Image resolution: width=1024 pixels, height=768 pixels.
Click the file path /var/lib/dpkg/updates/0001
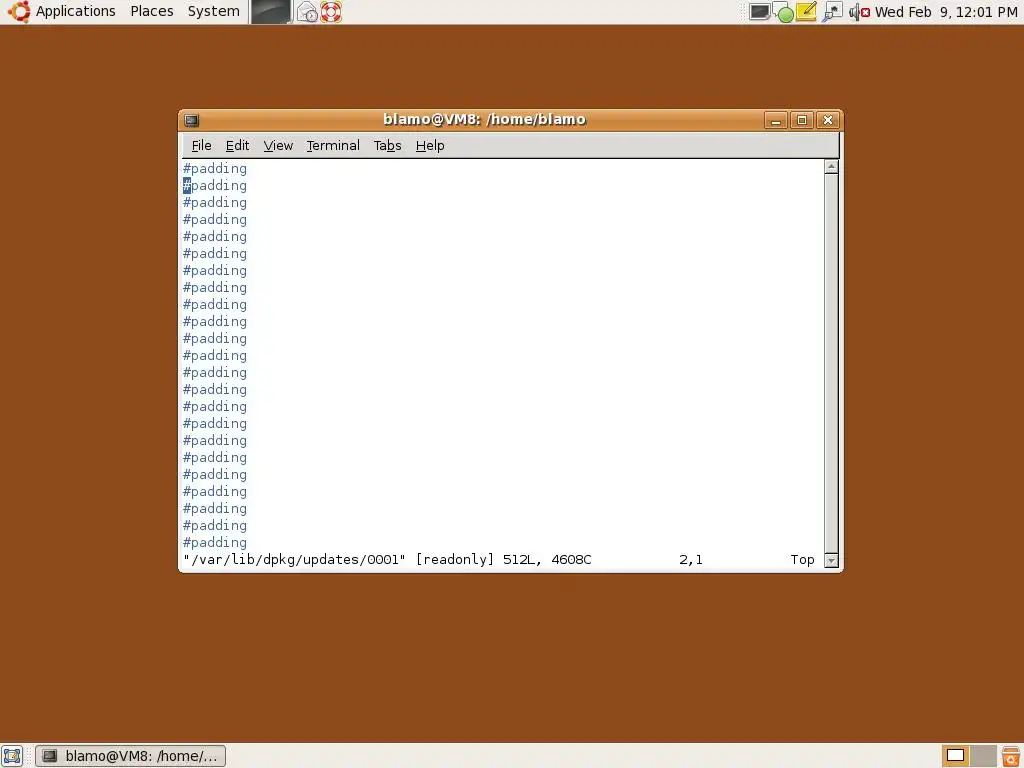[295, 560]
